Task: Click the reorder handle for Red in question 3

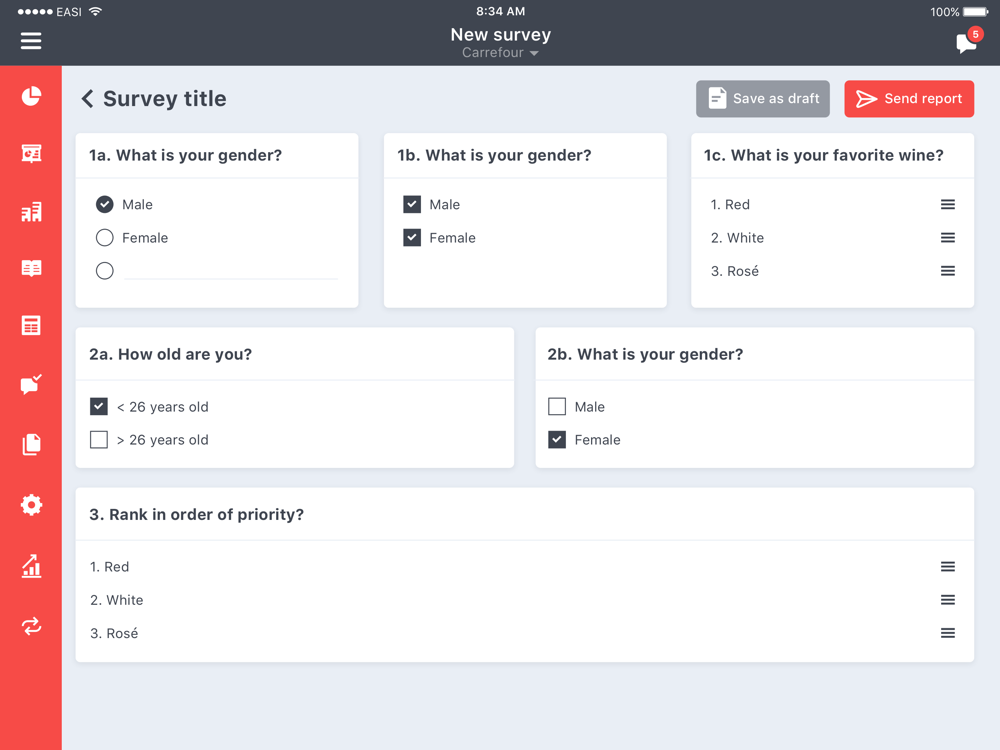Action: [948, 566]
